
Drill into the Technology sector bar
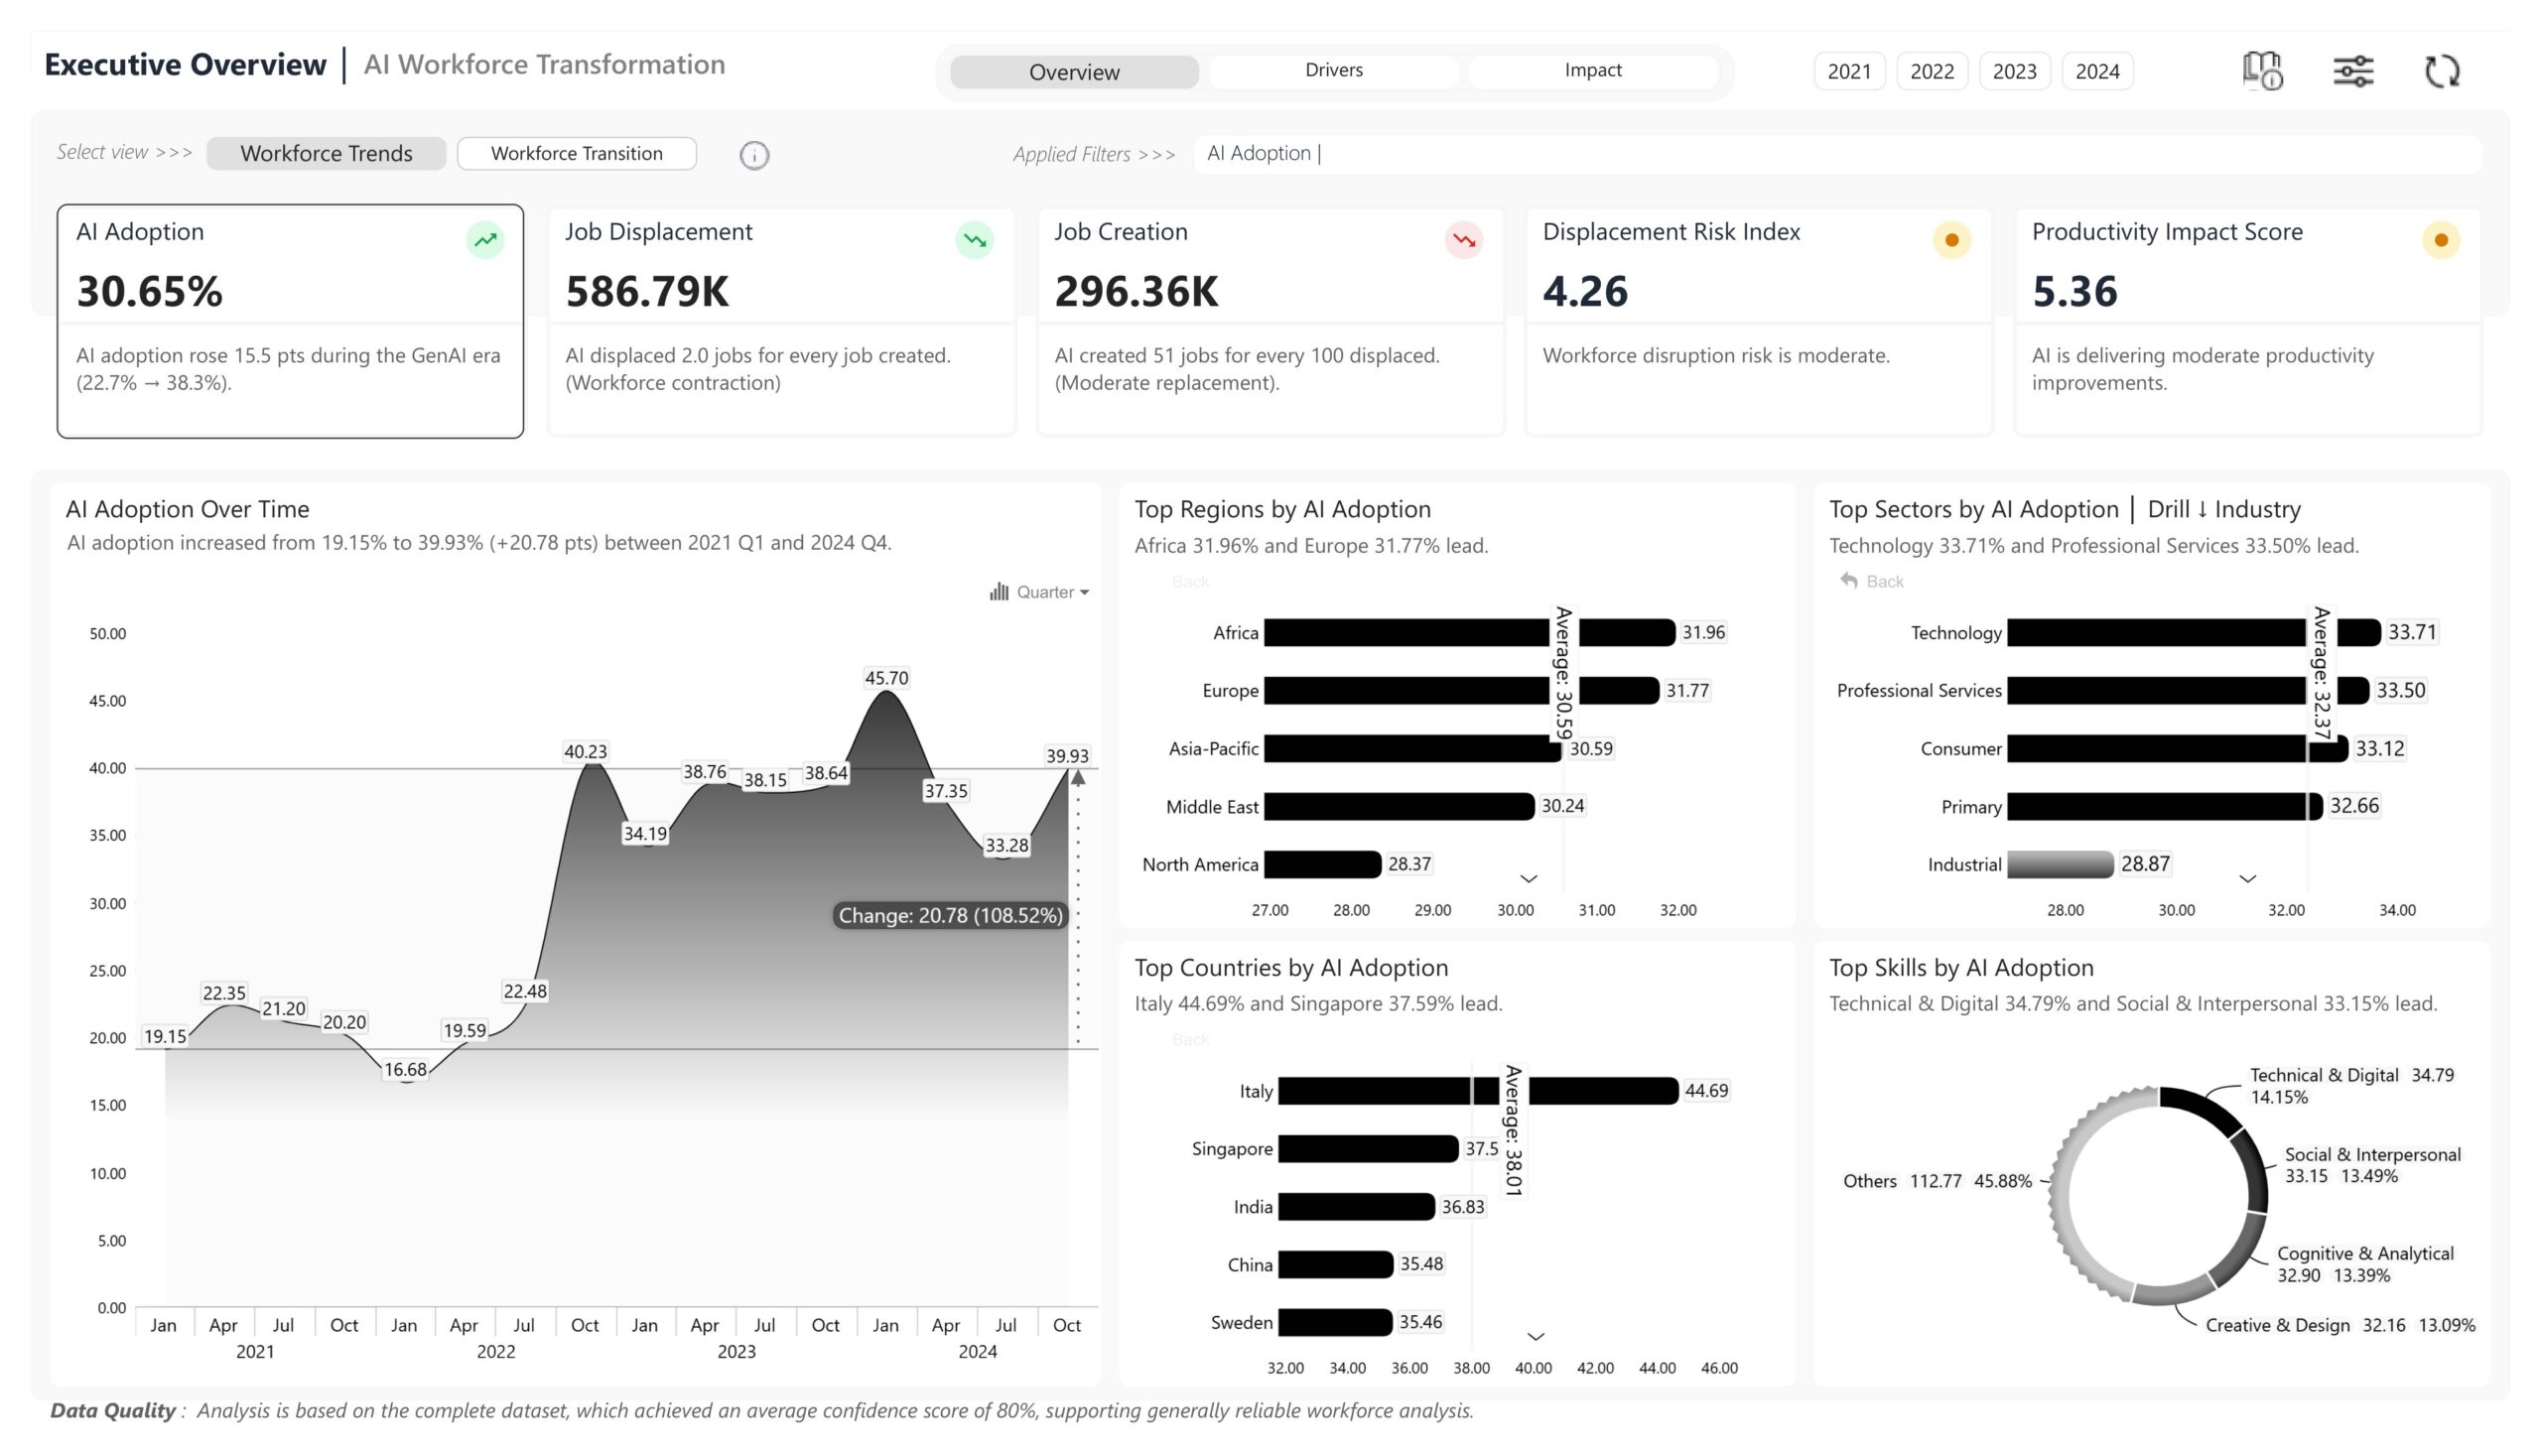click(2194, 632)
